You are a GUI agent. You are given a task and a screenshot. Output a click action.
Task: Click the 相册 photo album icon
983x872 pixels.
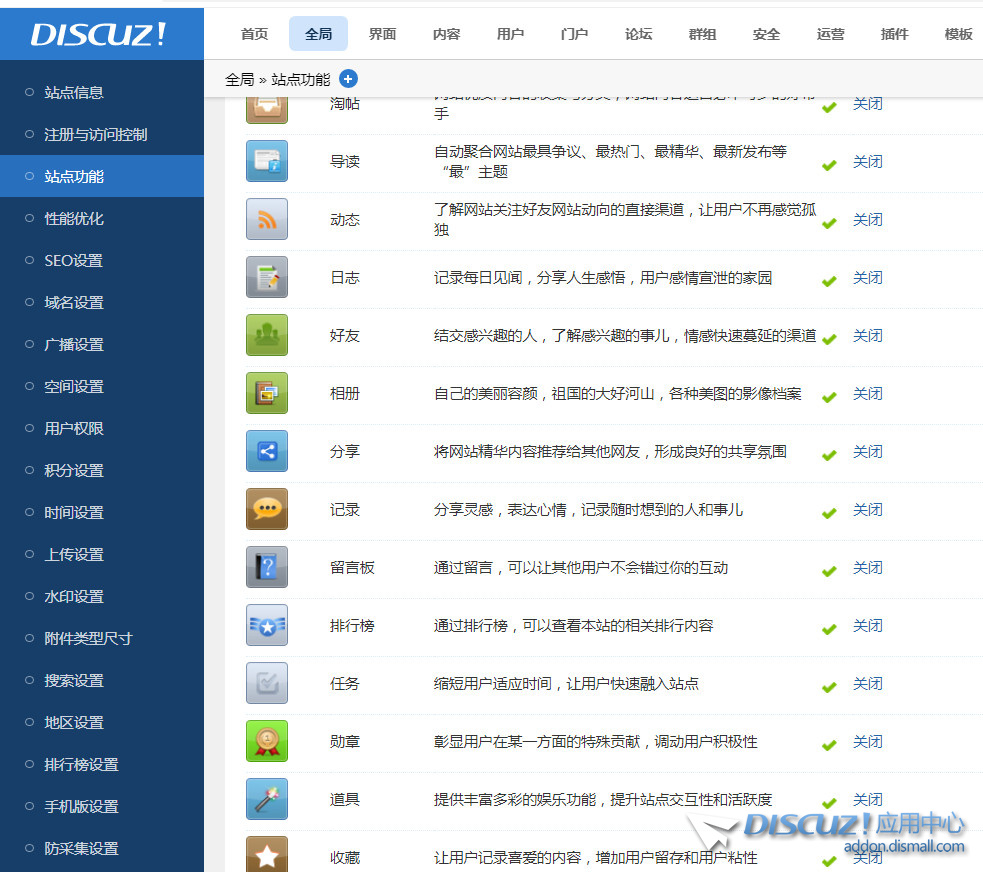pos(267,393)
